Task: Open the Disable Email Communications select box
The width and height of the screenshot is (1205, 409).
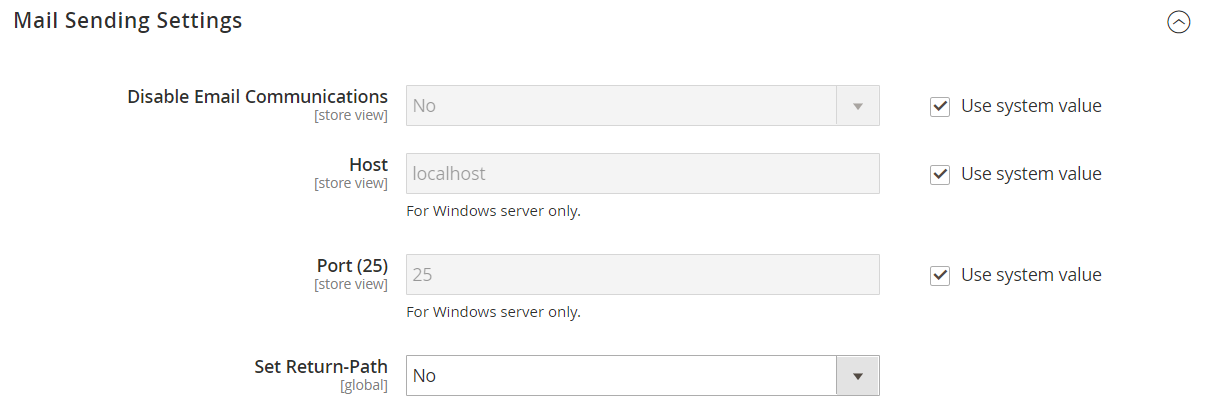Action: point(643,106)
